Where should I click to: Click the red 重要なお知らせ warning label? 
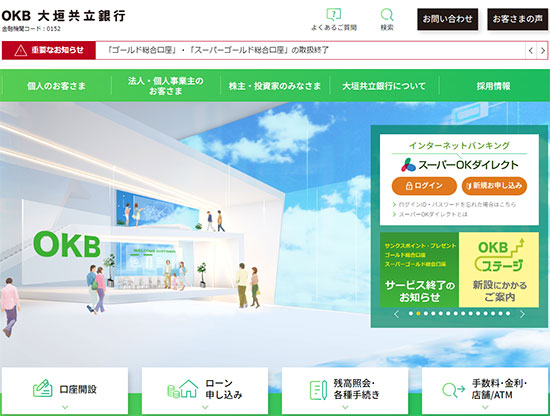[x=49, y=50]
